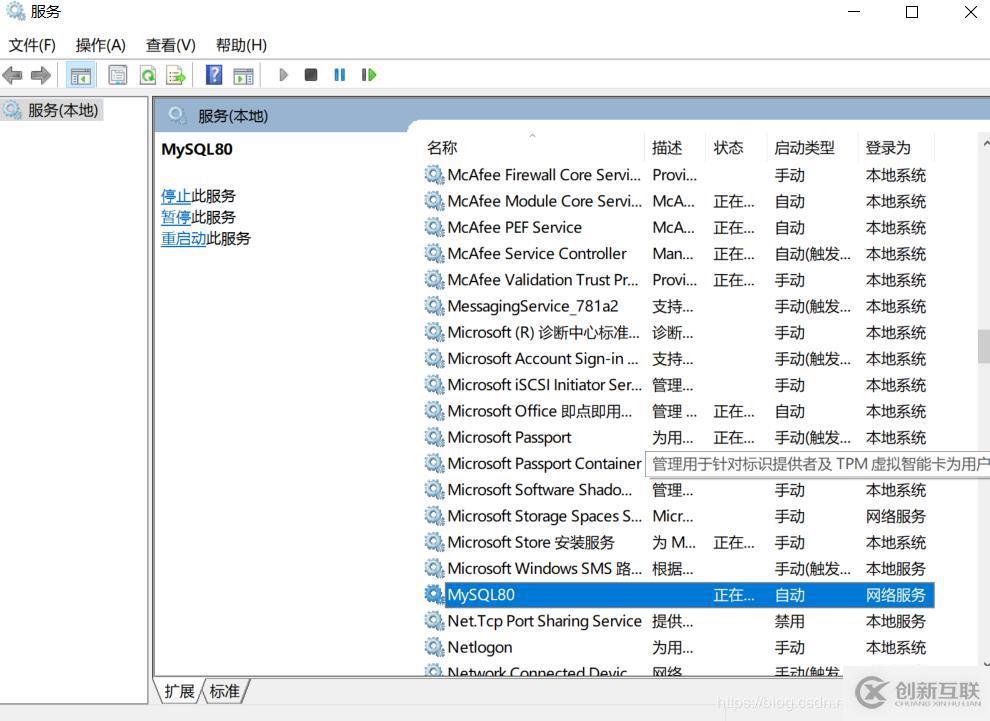Open the 文件 menu
This screenshot has height=721, width=990.
[x=31, y=44]
